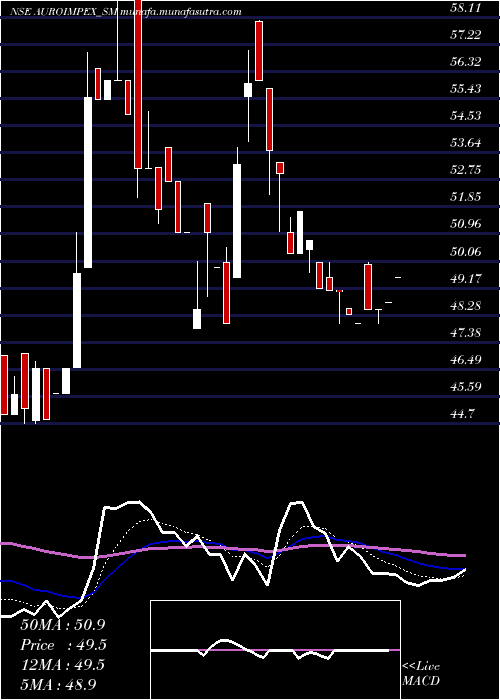Click the 50.06 price axis label
Viewport: 500px width, 700px height.
466,251
